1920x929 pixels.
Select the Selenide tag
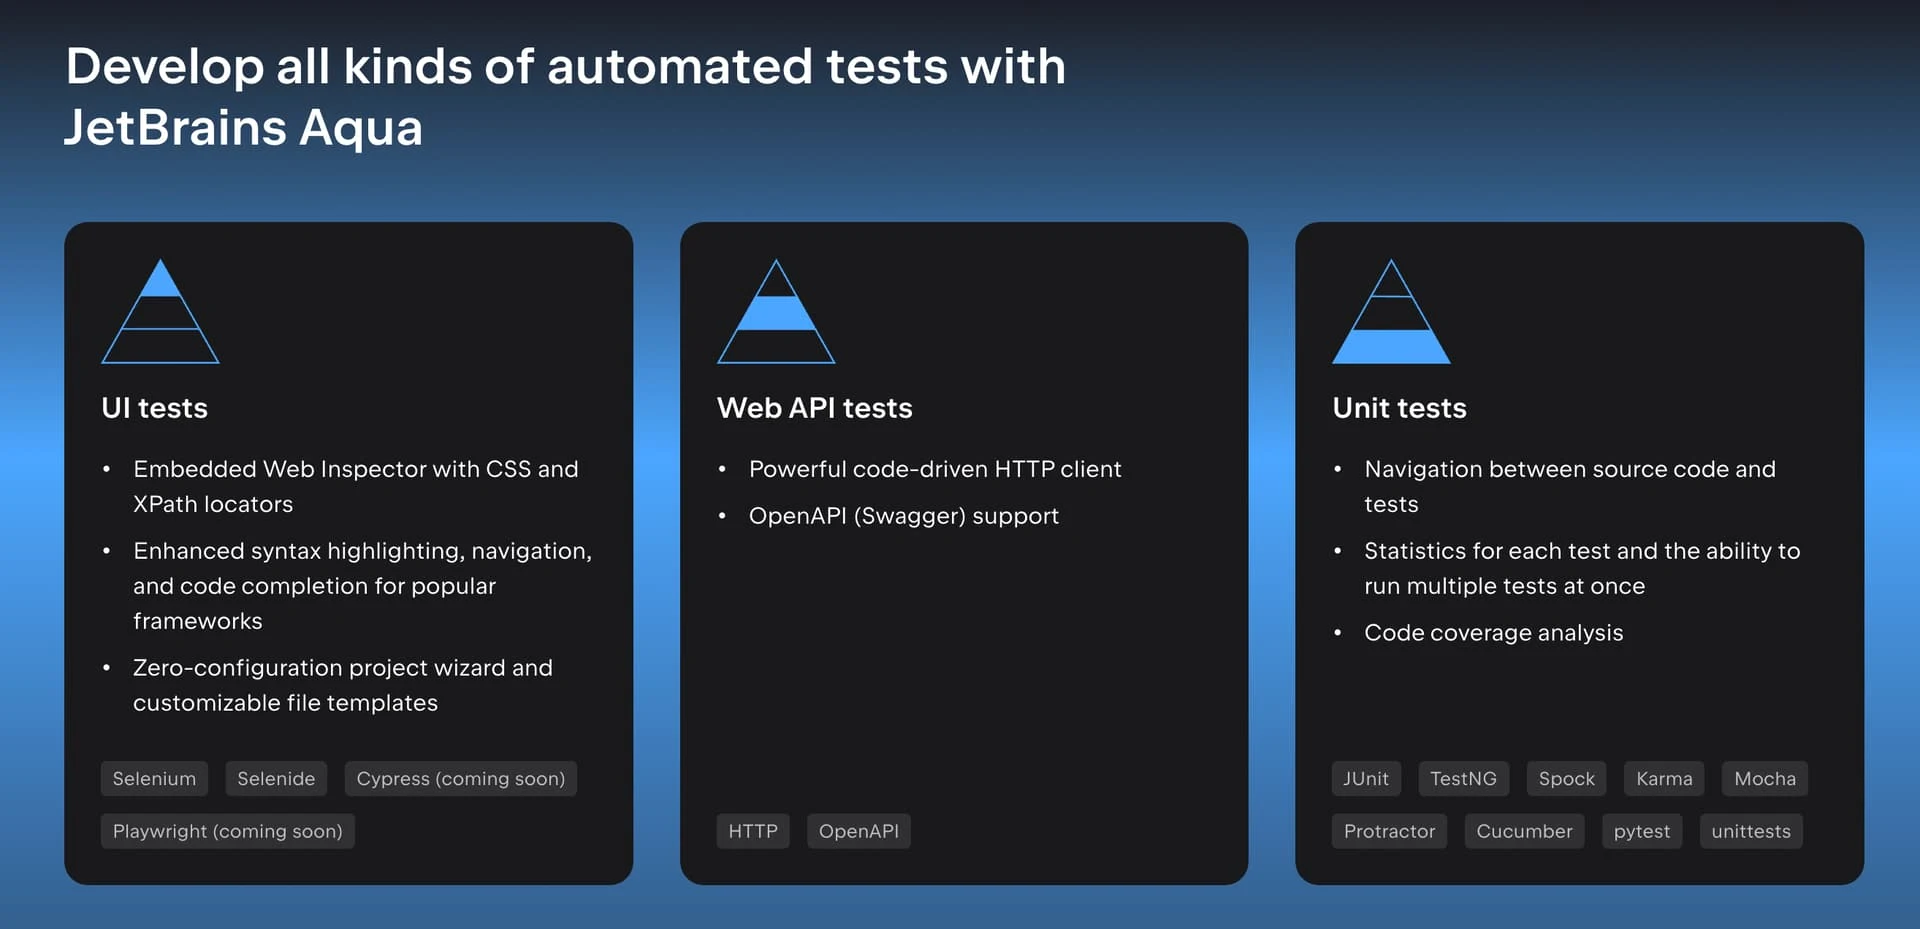[276, 779]
